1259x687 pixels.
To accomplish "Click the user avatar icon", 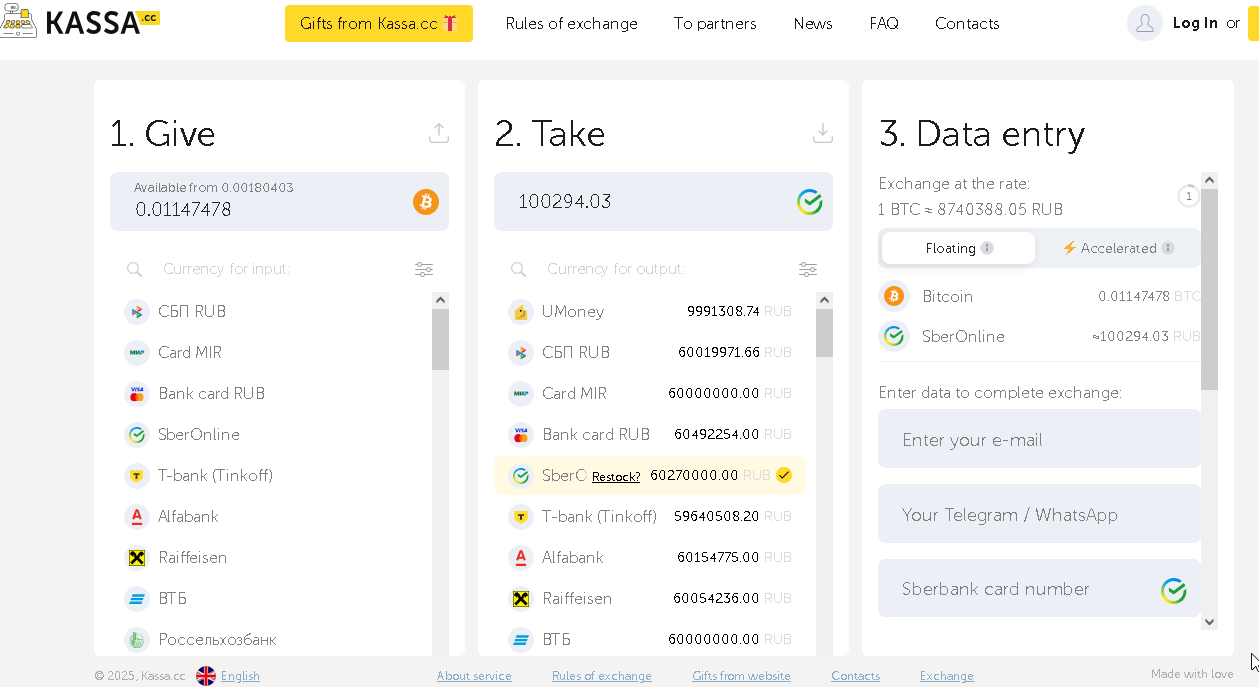I will tap(1144, 23).
